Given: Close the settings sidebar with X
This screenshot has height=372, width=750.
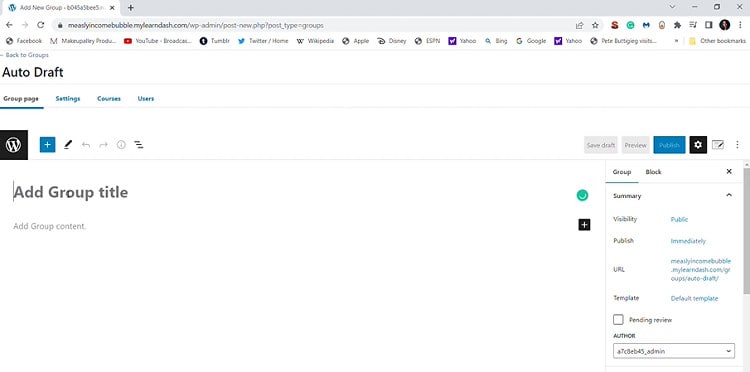Looking at the screenshot, I should (729, 171).
